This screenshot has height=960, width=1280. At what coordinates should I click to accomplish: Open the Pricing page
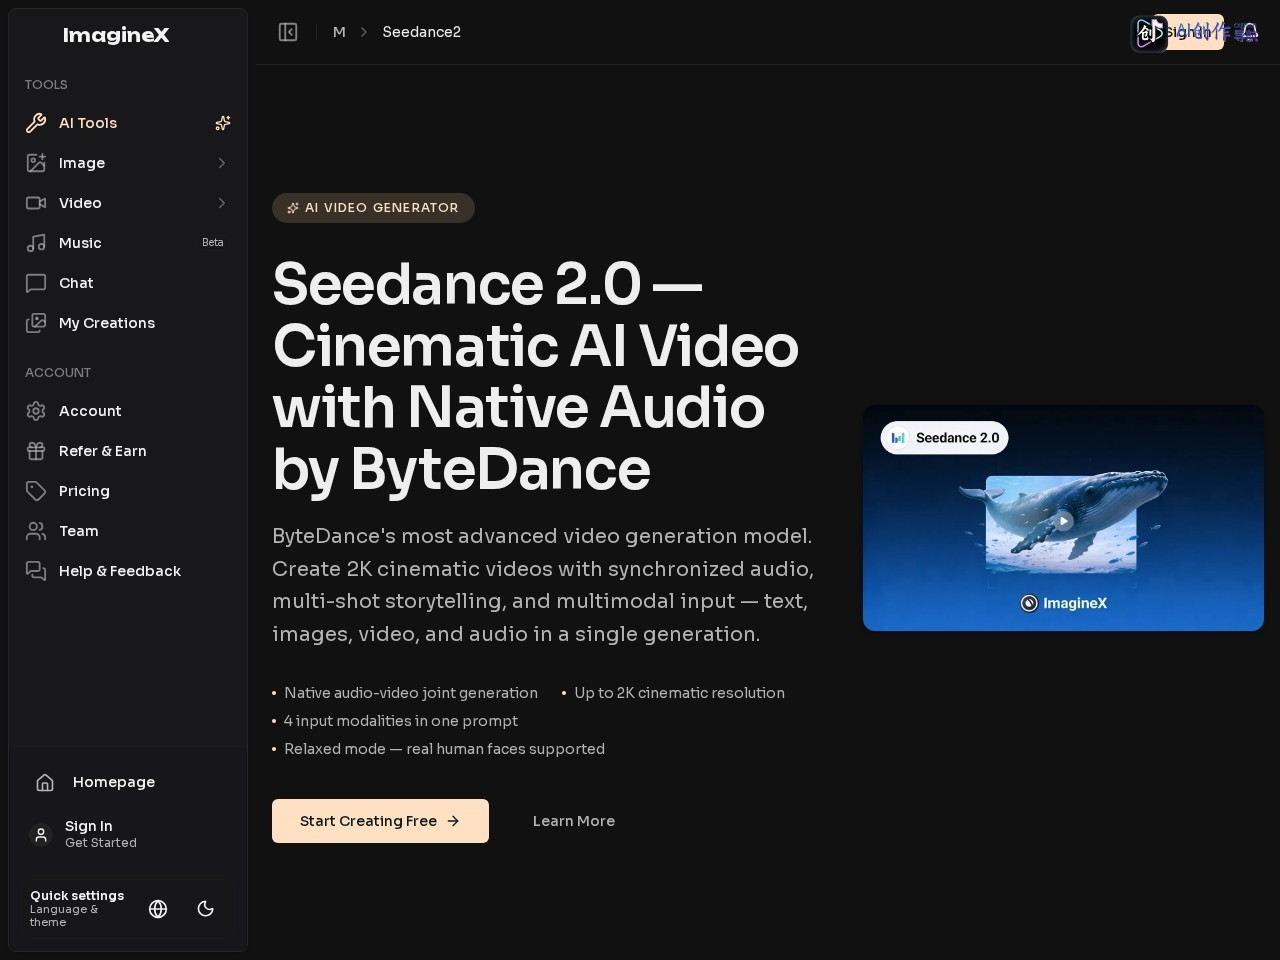click(128, 491)
